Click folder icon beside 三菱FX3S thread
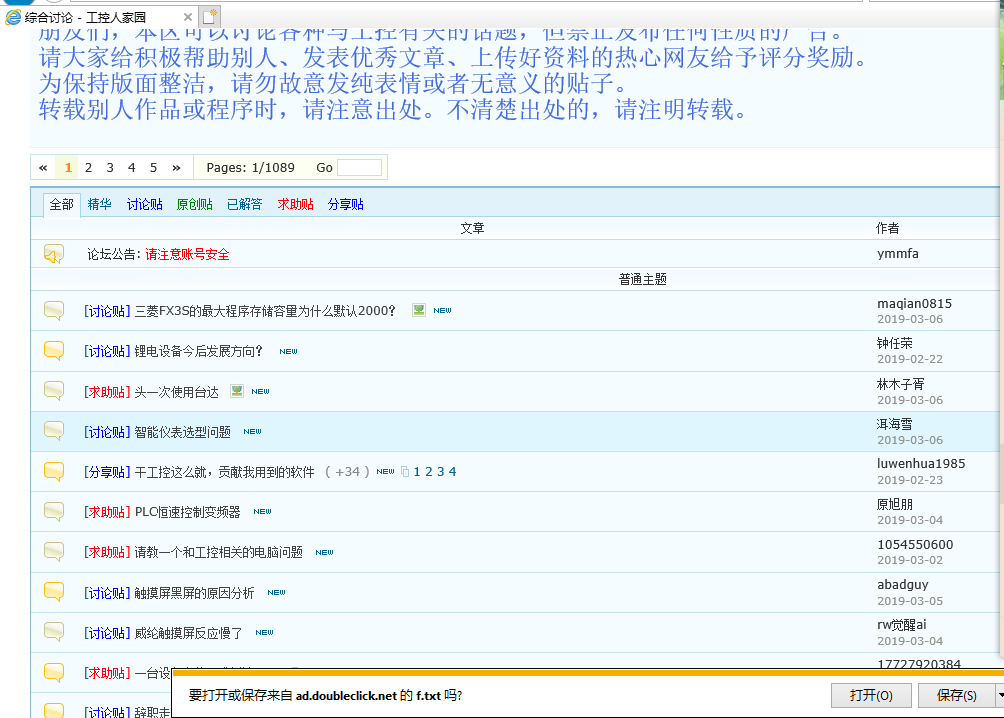Image resolution: width=1004 pixels, height=718 pixels. pyautogui.click(x=54, y=311)
